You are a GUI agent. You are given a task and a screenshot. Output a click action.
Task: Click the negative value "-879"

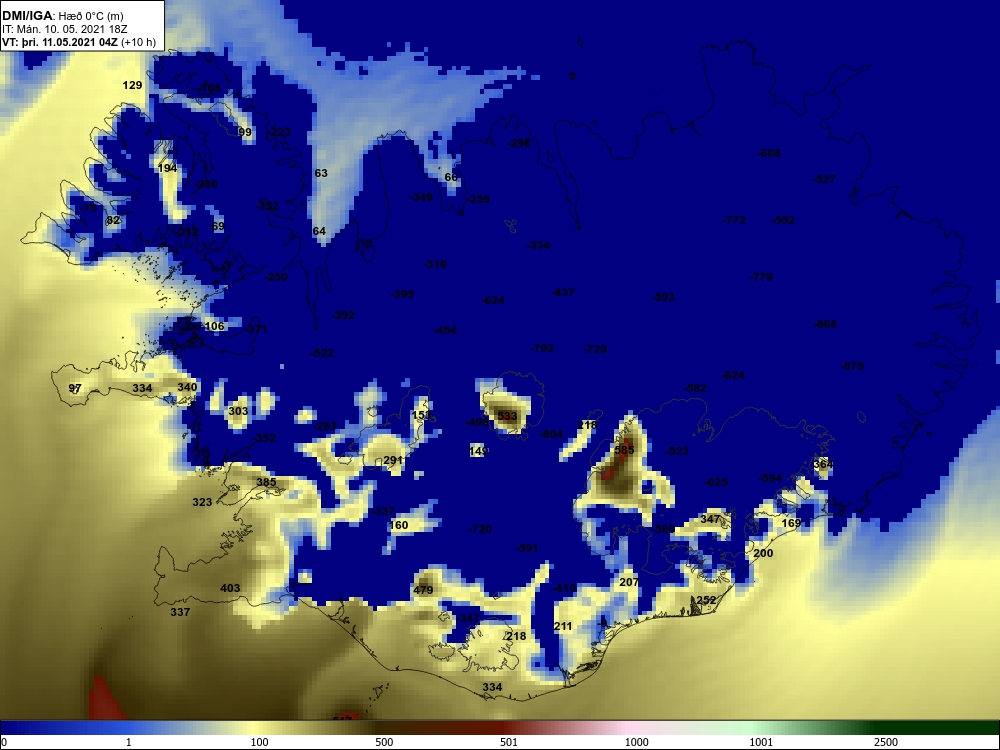click(x=852, y=367)
